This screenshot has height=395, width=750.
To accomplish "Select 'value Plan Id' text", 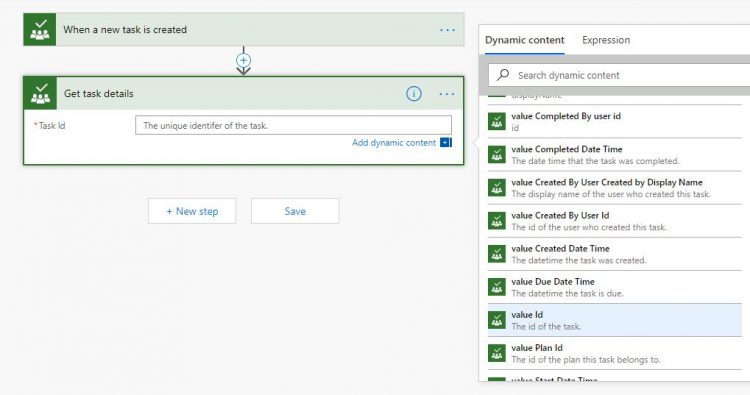I will coord(537,348).
